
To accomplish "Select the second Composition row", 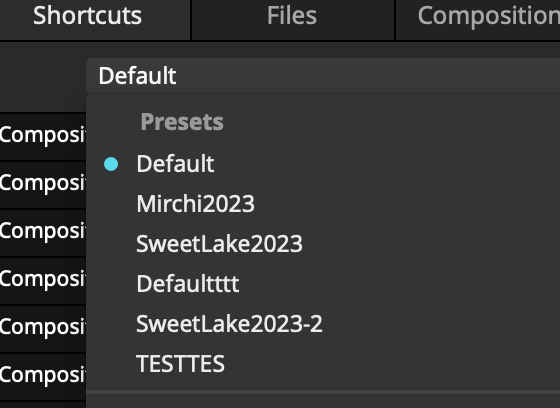I will 43,184.
